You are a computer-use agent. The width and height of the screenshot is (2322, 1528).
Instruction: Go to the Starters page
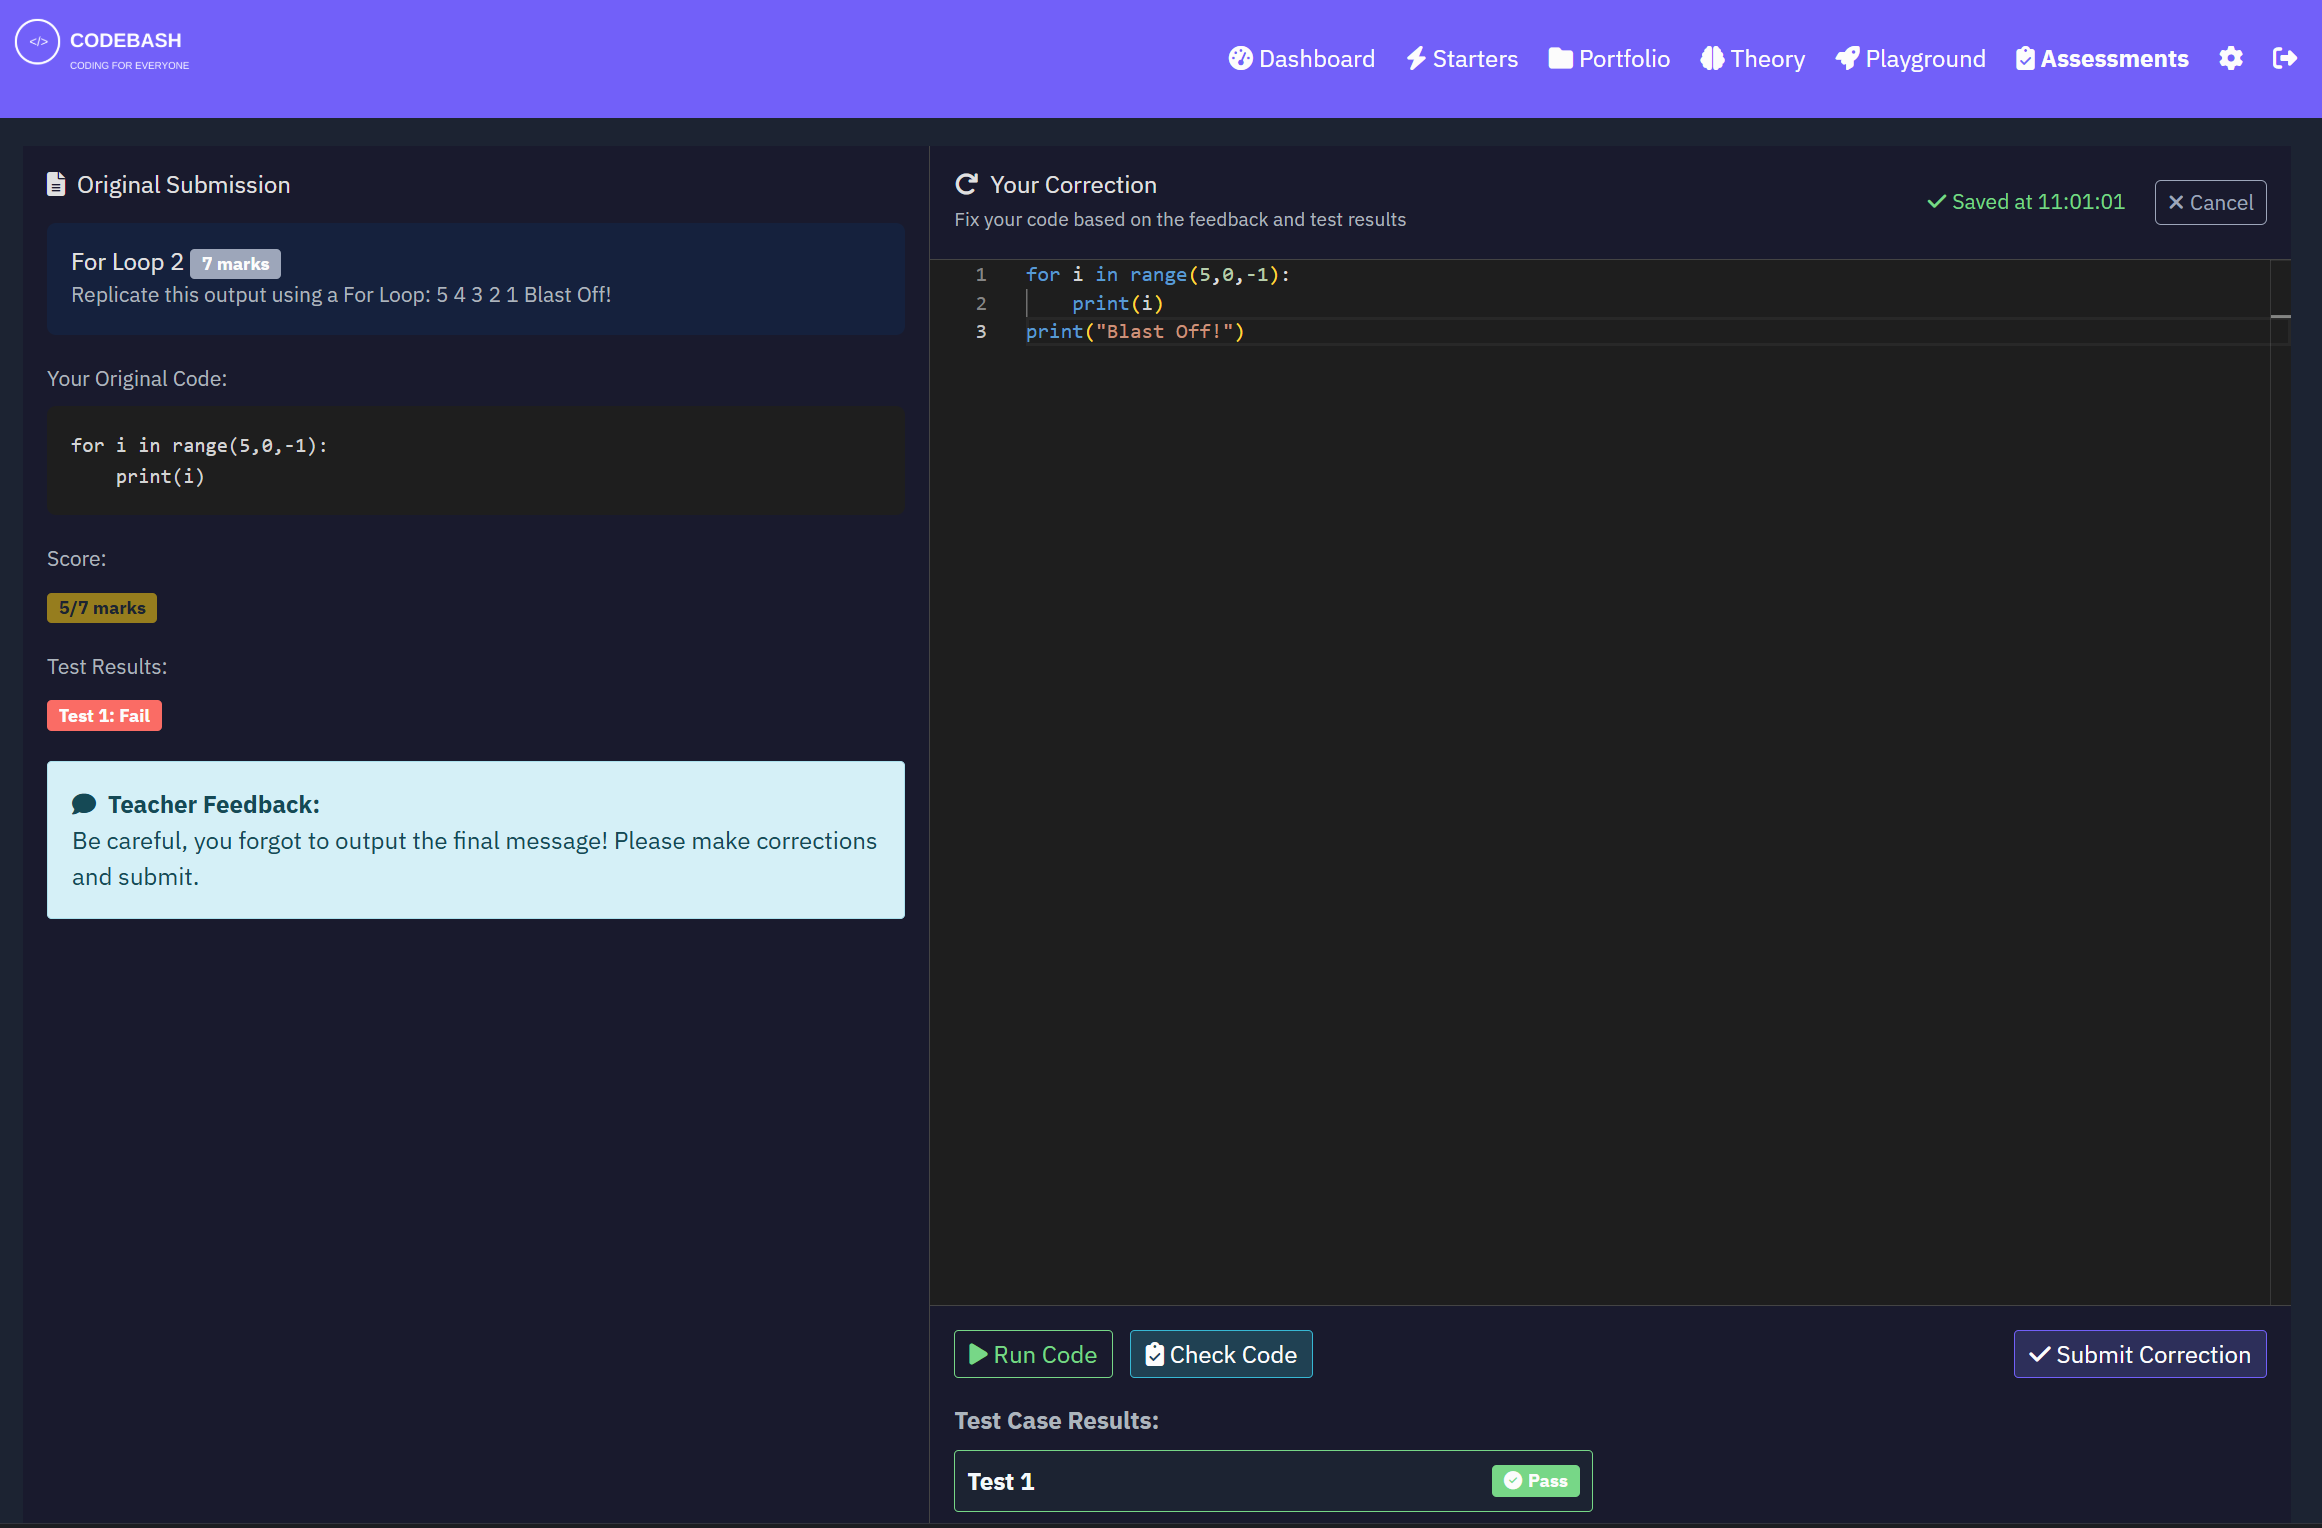point(1461,59)
